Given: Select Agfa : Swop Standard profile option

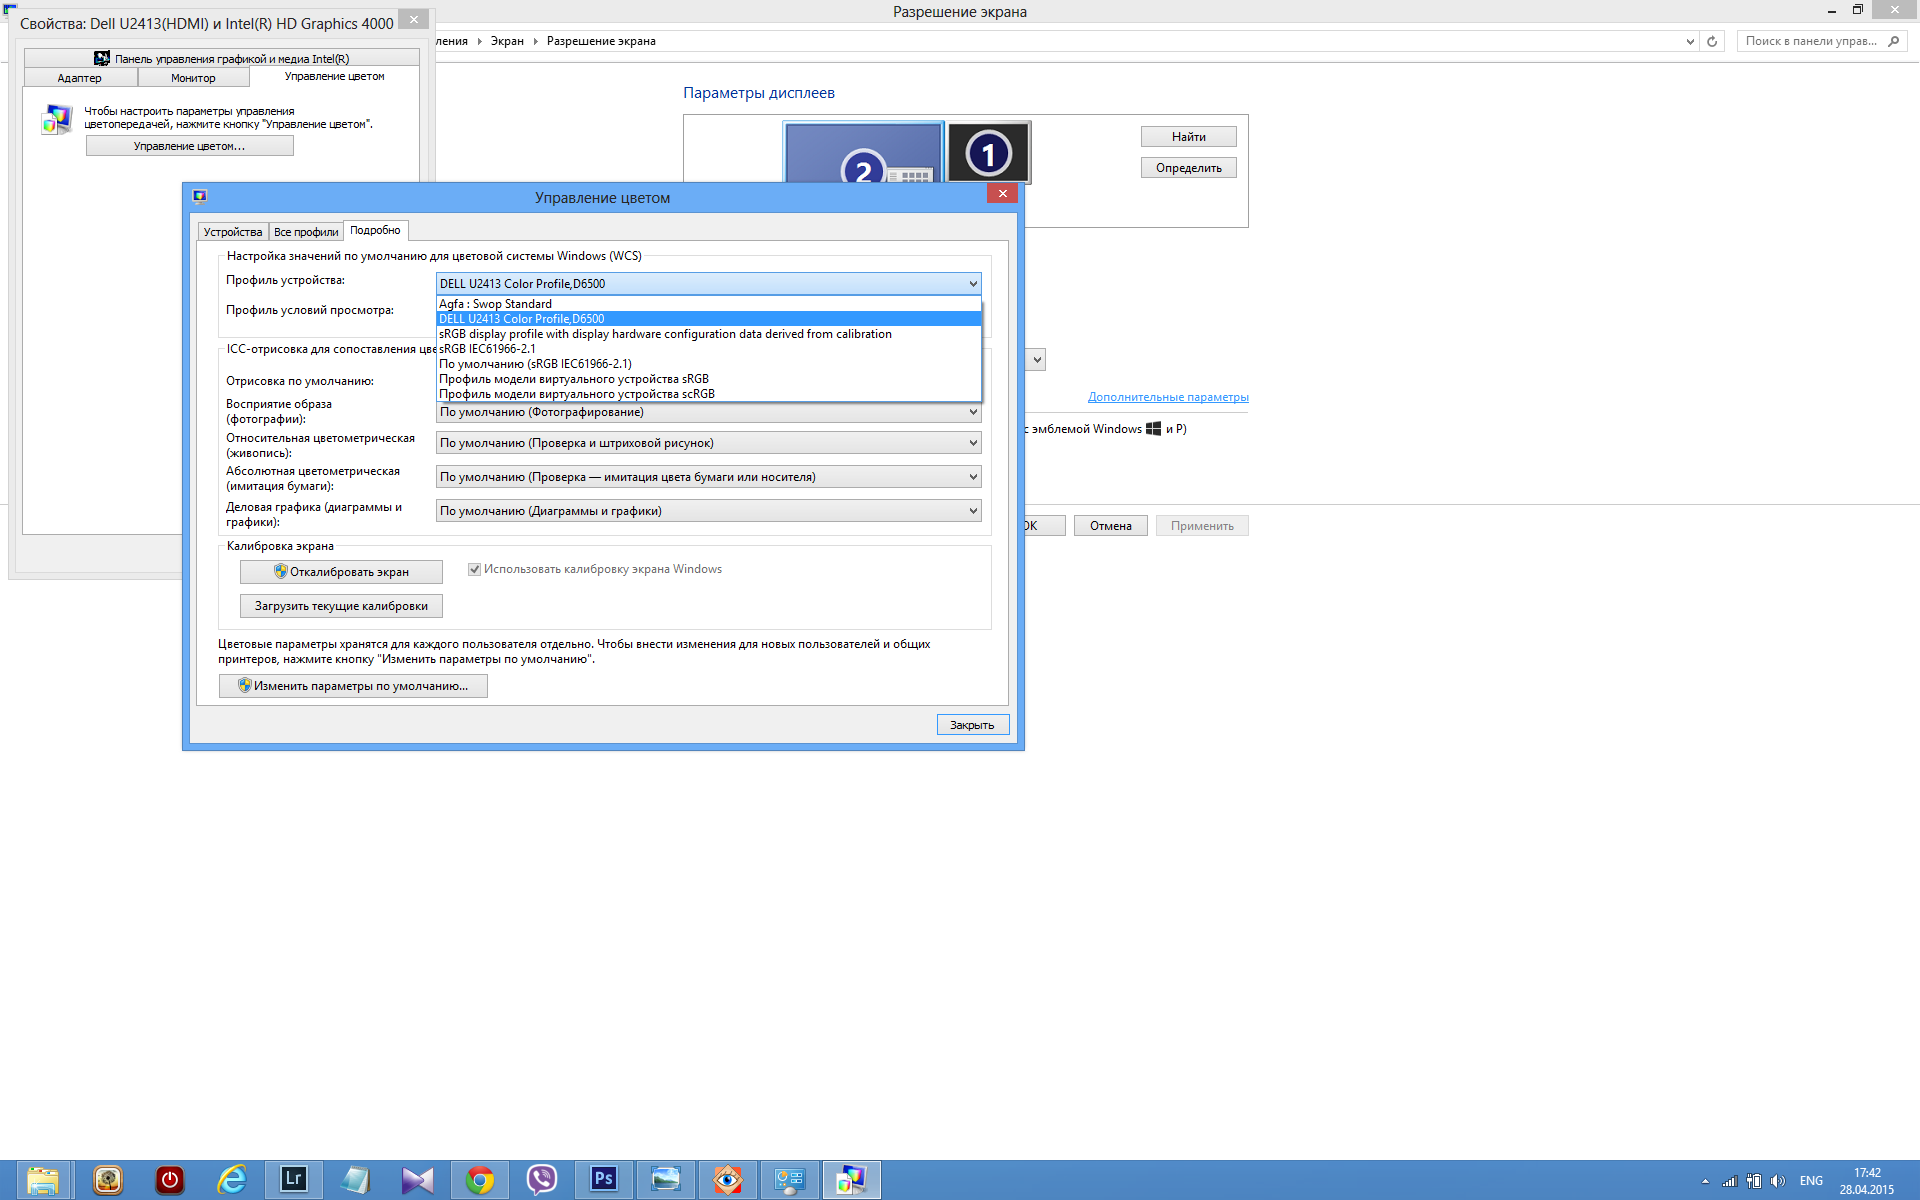Looking at the screenshot, I should [495, 304].
